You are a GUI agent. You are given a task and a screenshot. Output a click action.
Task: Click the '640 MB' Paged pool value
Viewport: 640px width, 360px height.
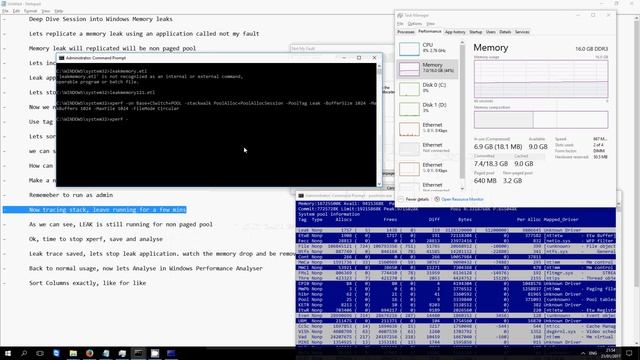pyautogui.click(x=485, y=180)
